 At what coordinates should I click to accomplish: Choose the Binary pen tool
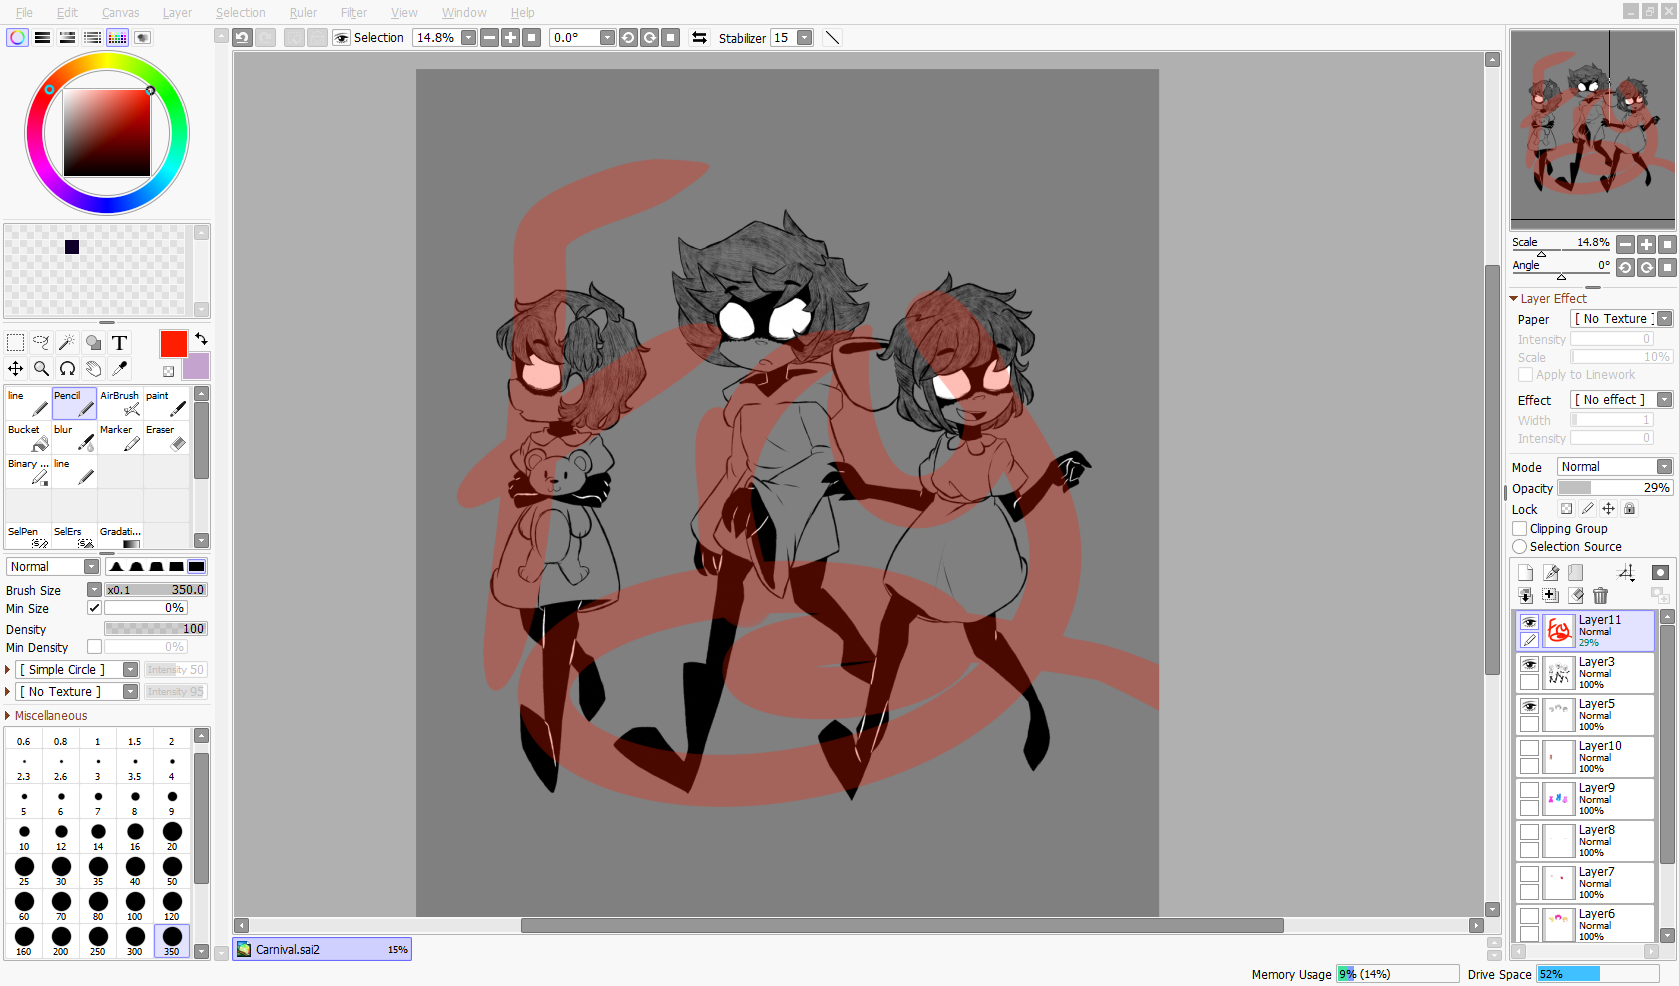click(x=28, y=472)
